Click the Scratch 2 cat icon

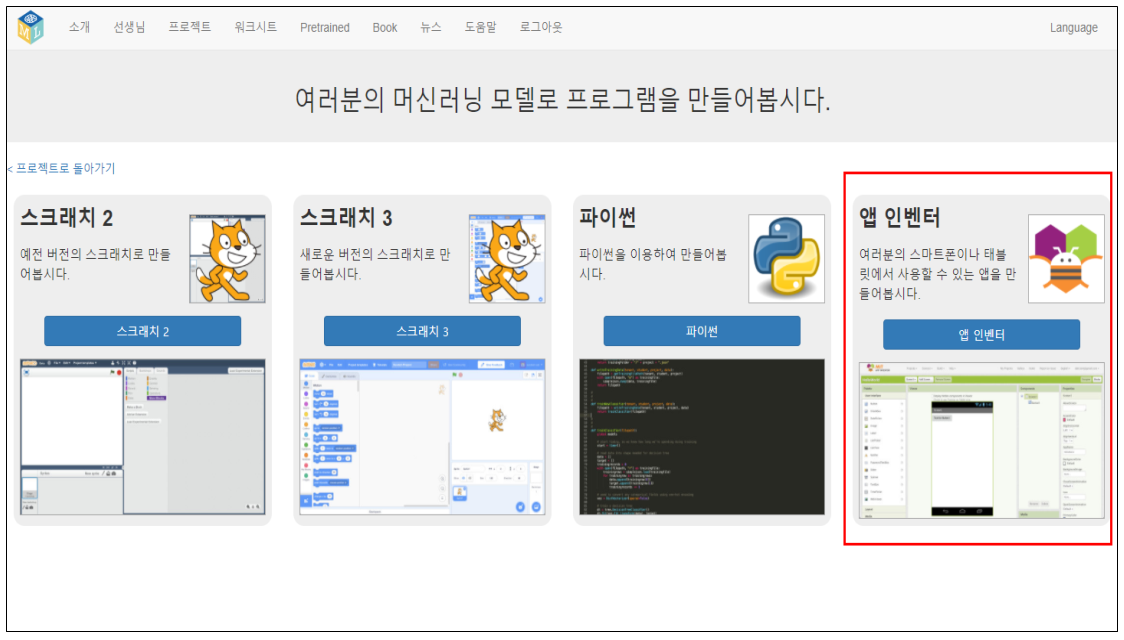pos(227,259)
